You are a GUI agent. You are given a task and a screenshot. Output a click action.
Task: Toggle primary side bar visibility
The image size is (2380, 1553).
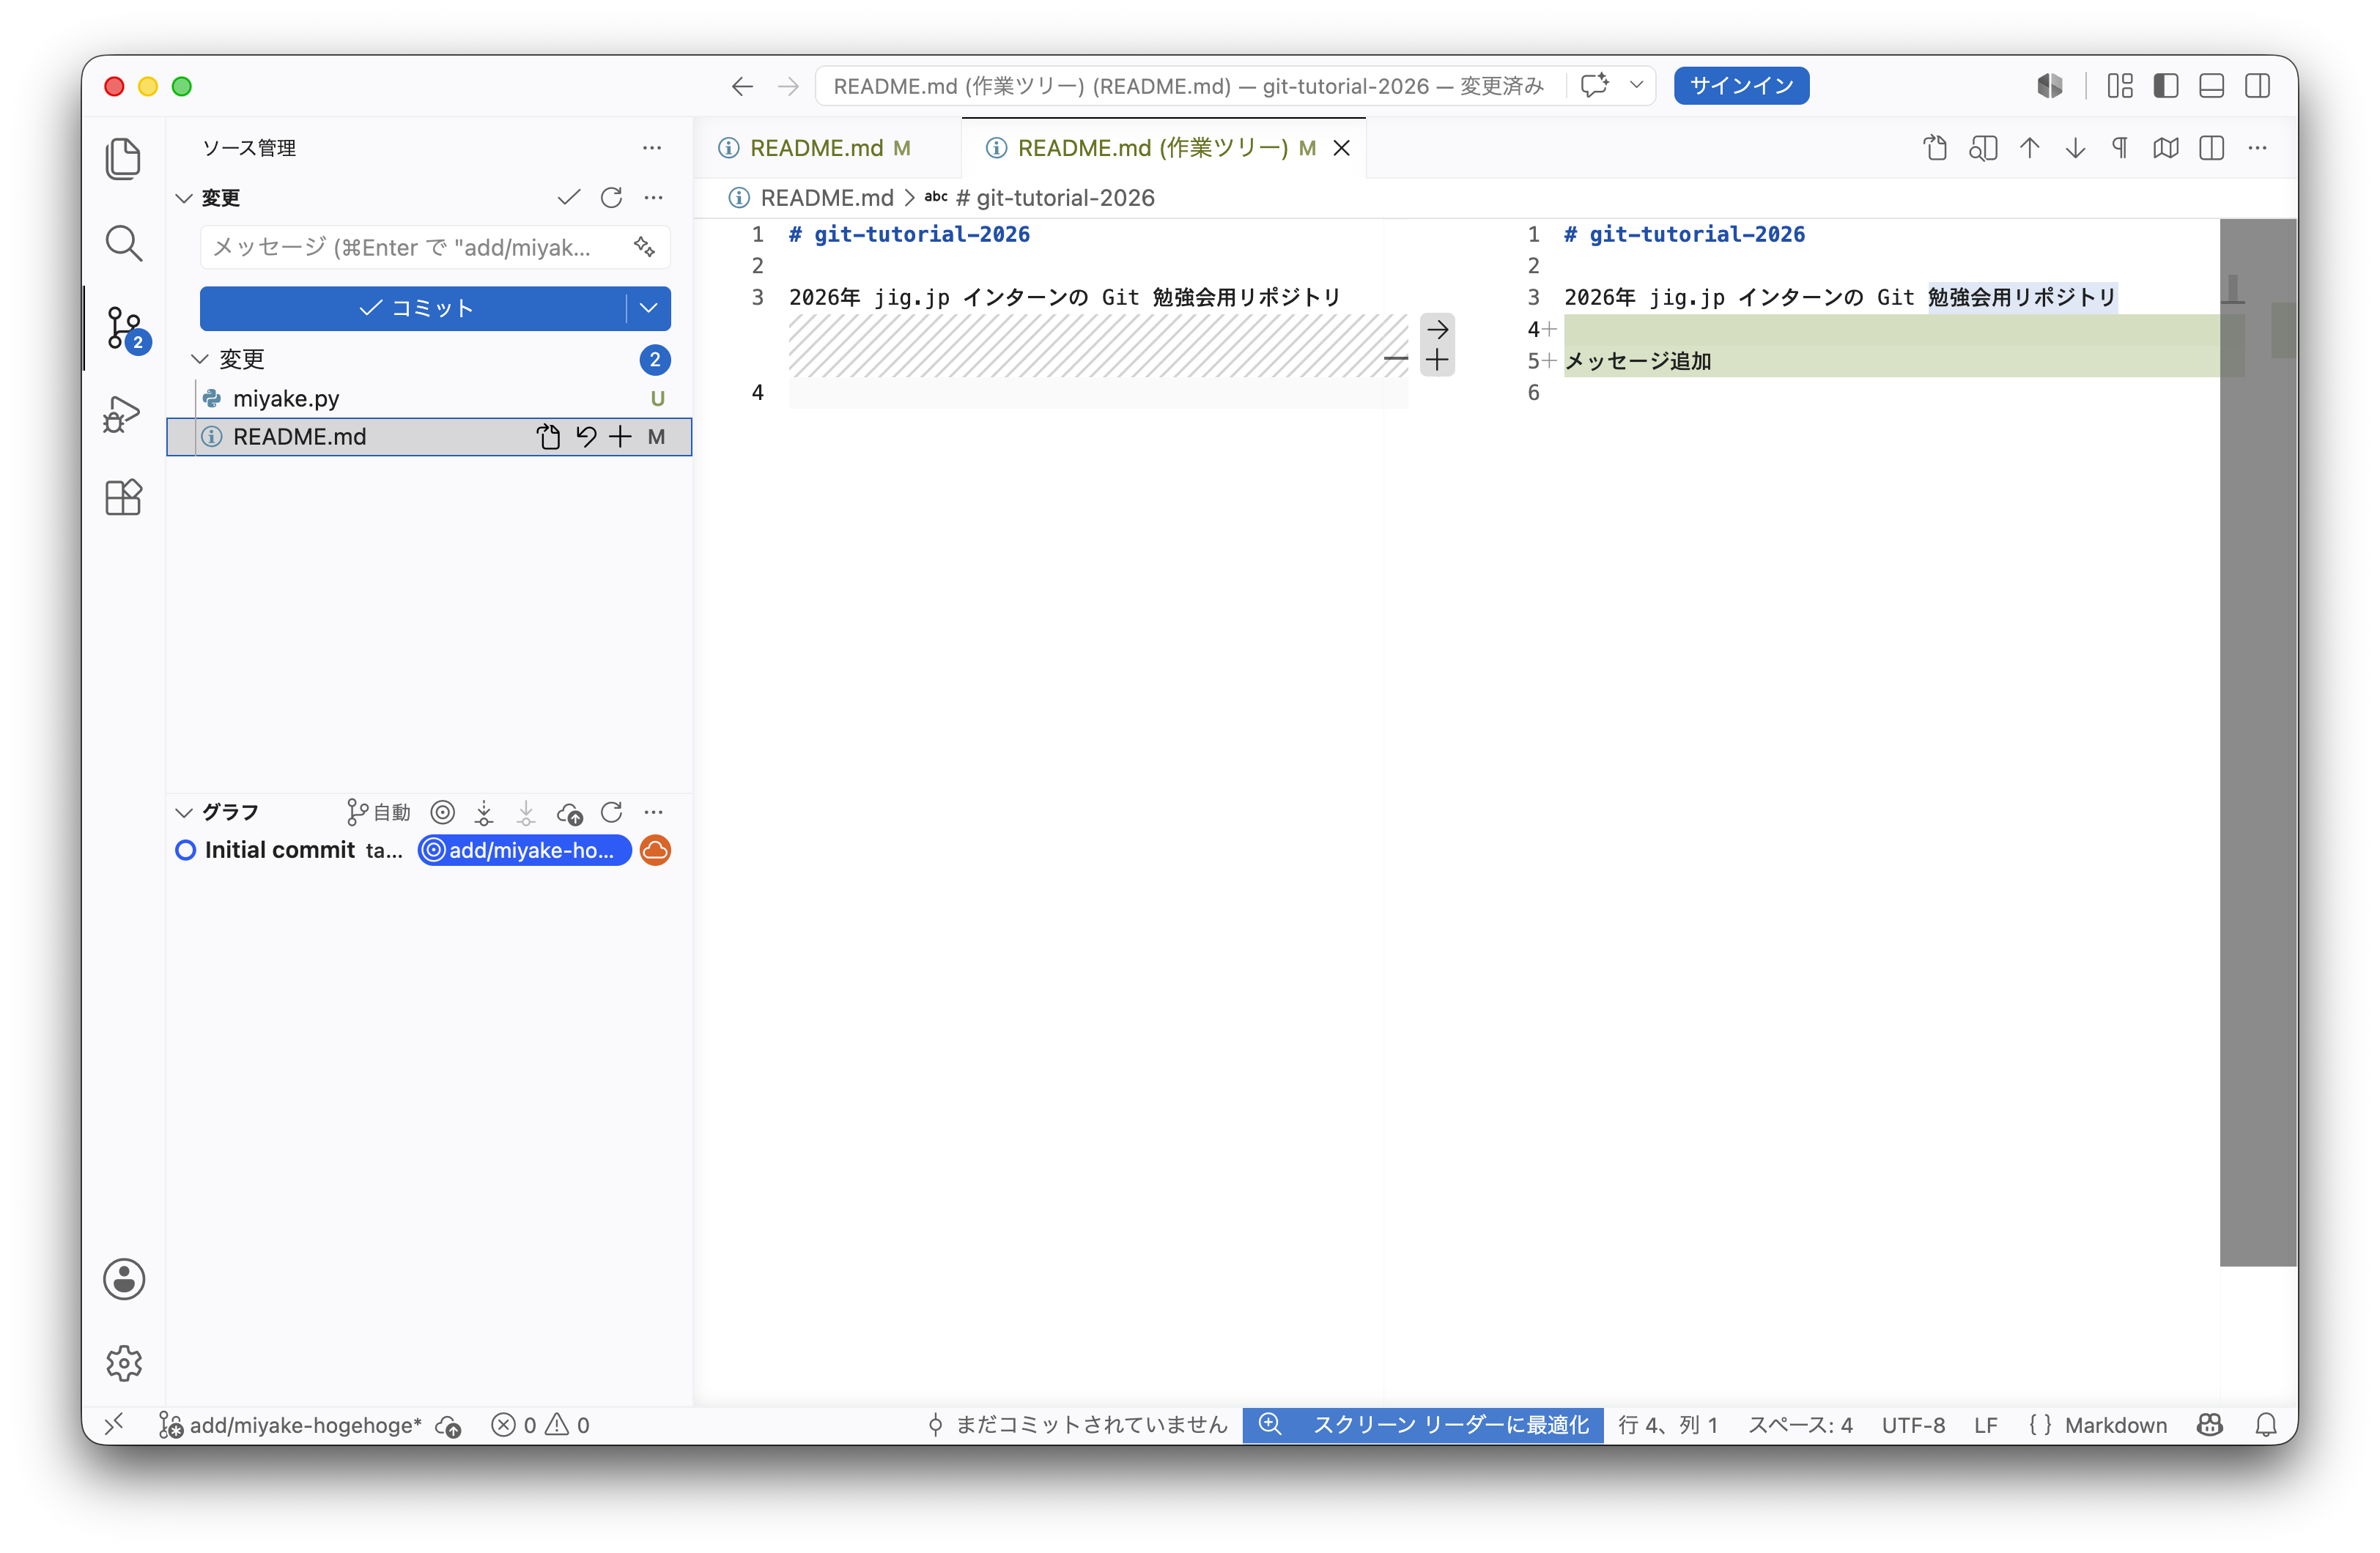pos(2166,86)
